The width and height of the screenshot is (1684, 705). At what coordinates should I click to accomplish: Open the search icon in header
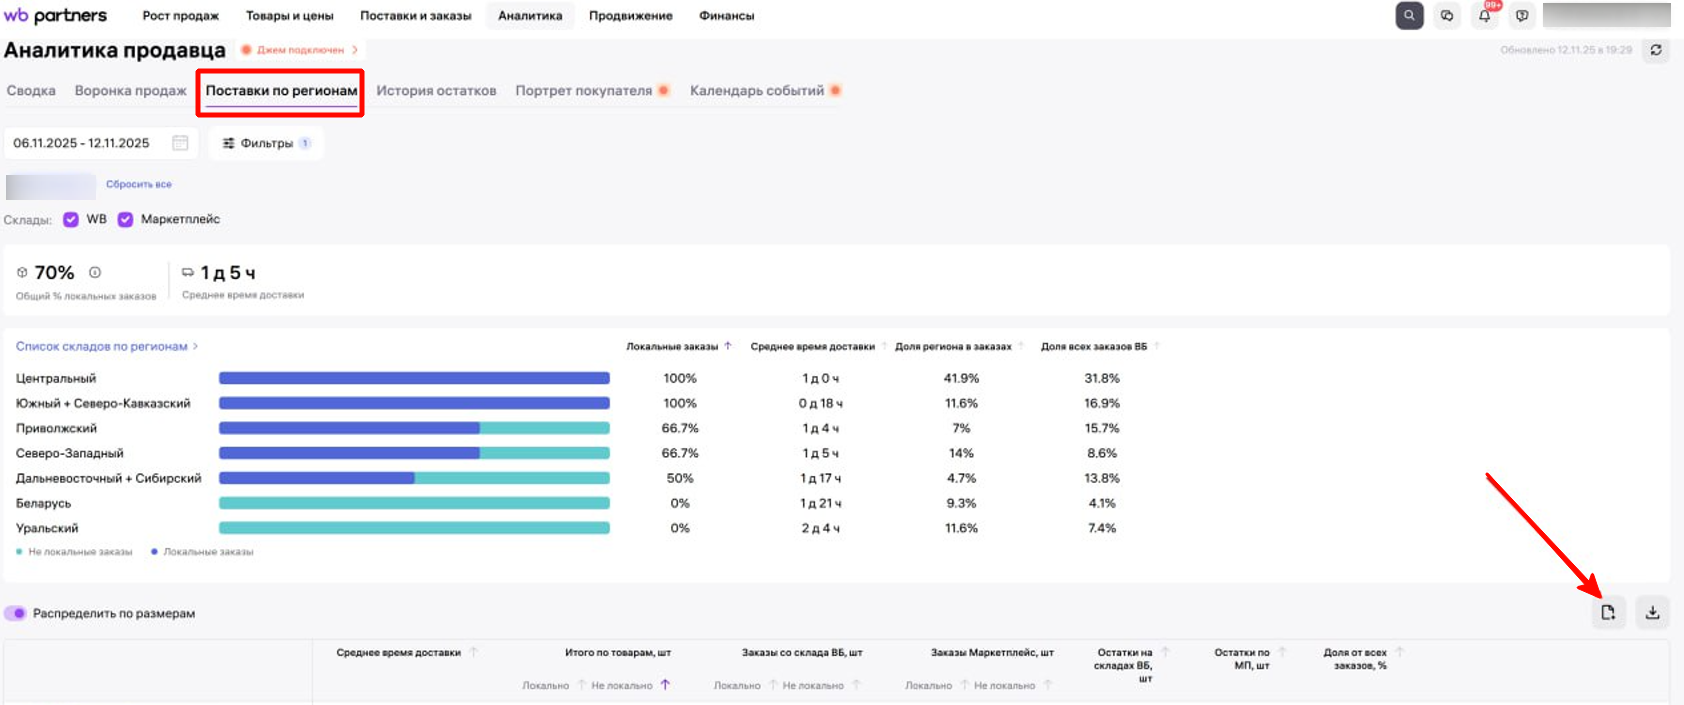pos(1409,15)
